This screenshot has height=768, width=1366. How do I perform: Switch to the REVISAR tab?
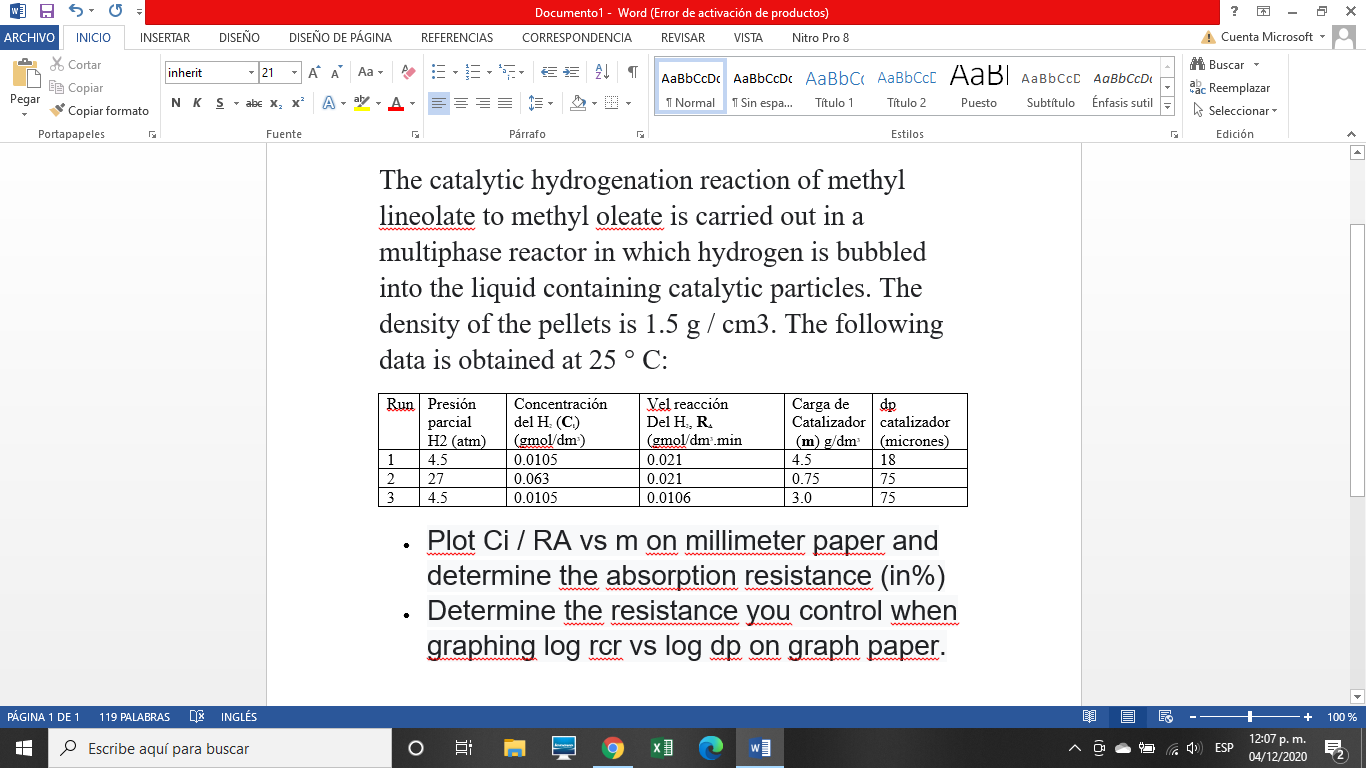click(683, 38)
